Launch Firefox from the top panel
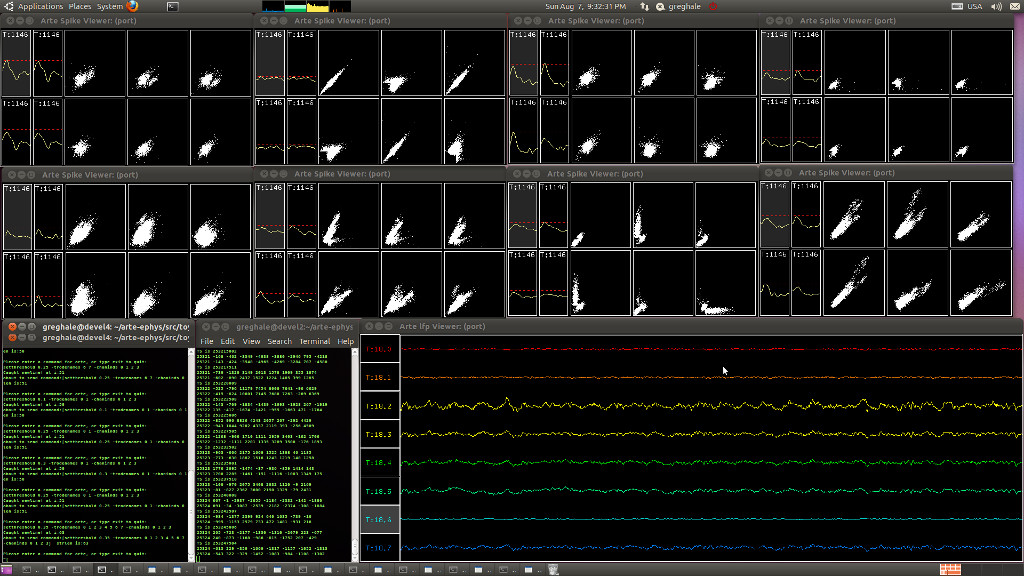The image size is (1024, 576). (x=133, y=7)
